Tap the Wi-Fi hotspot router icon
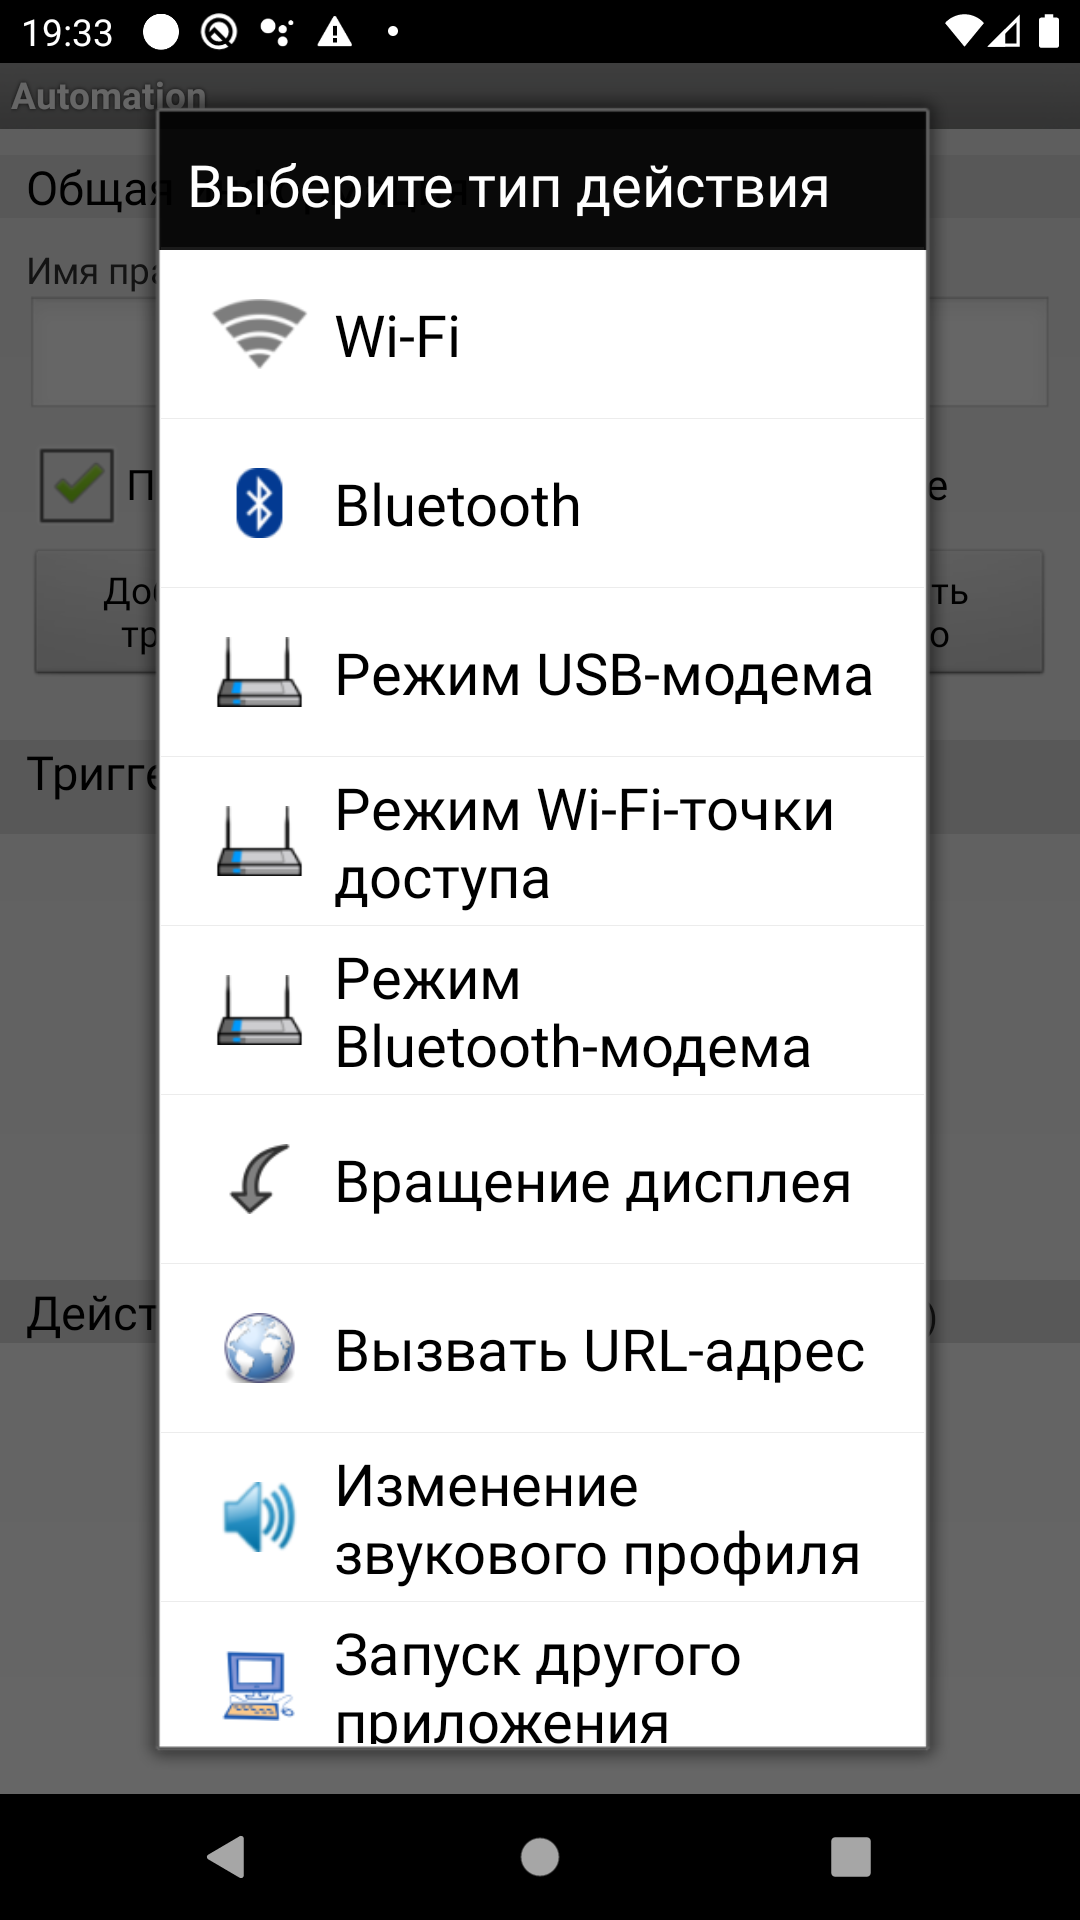1080x1920 pixels. pyautogui.click(x=259, y=842)
